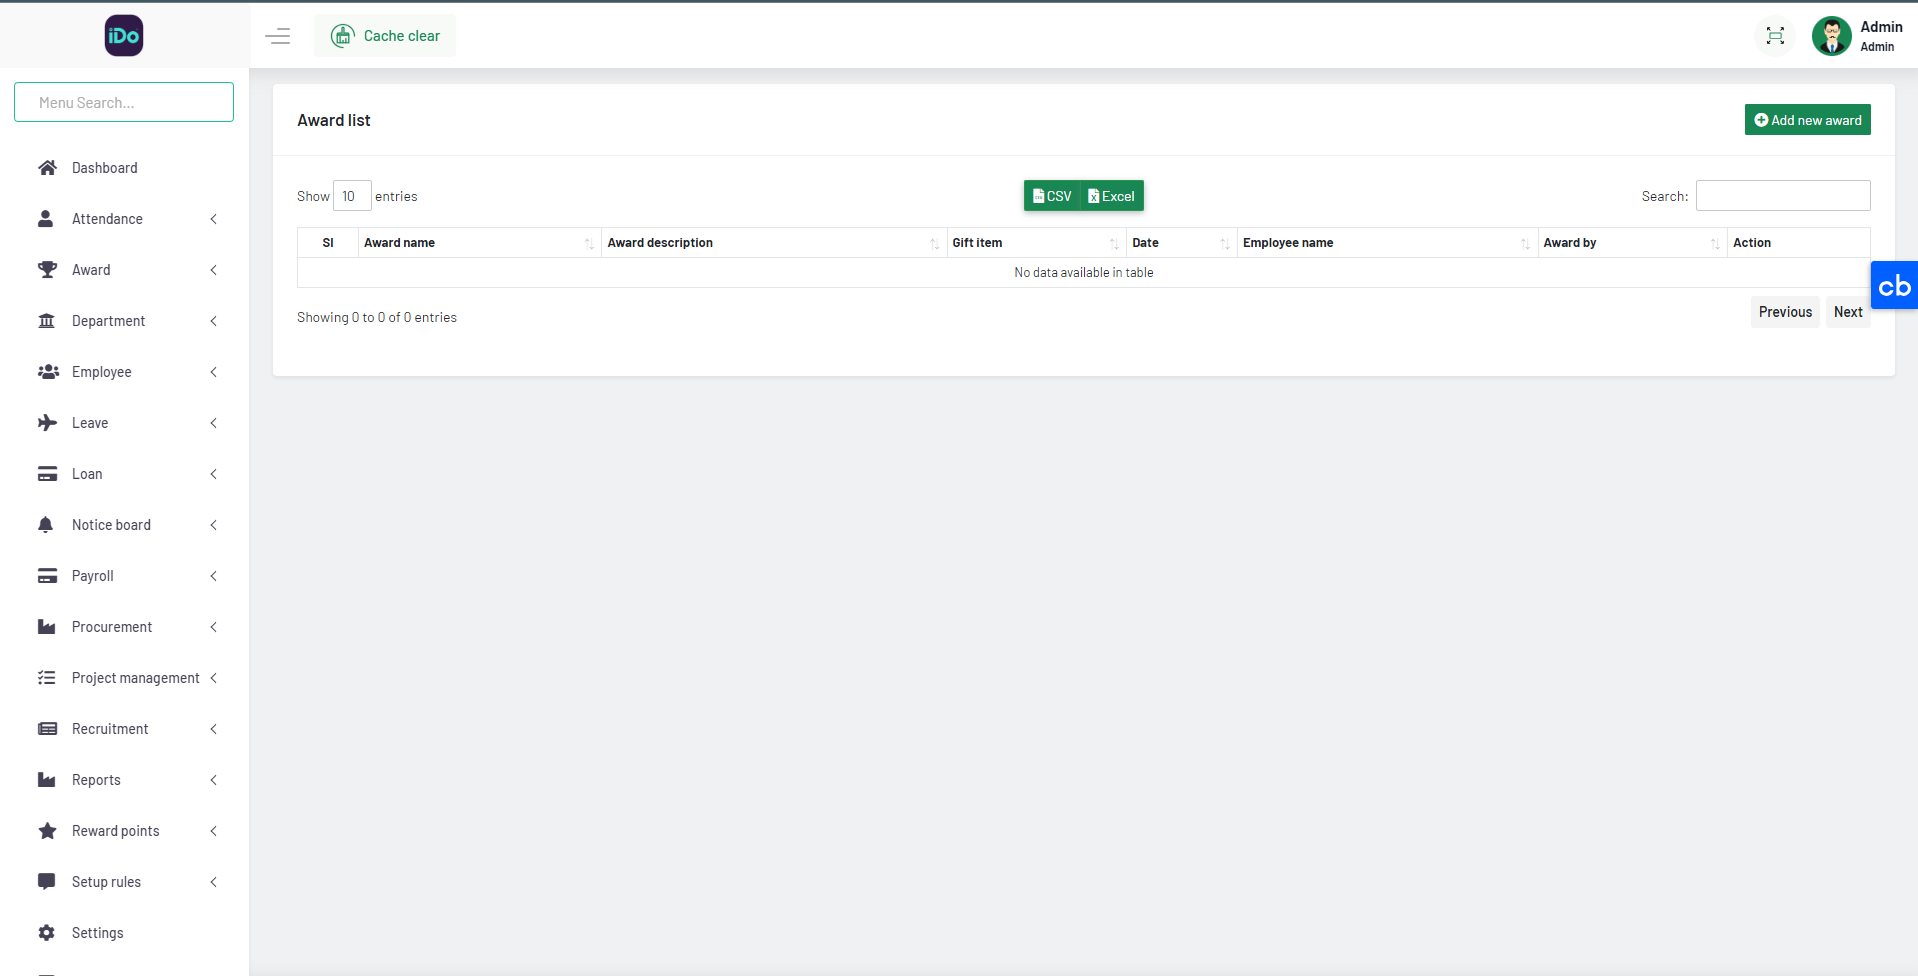
Task: Click the iDo logo icon
Action: [124, 36]
